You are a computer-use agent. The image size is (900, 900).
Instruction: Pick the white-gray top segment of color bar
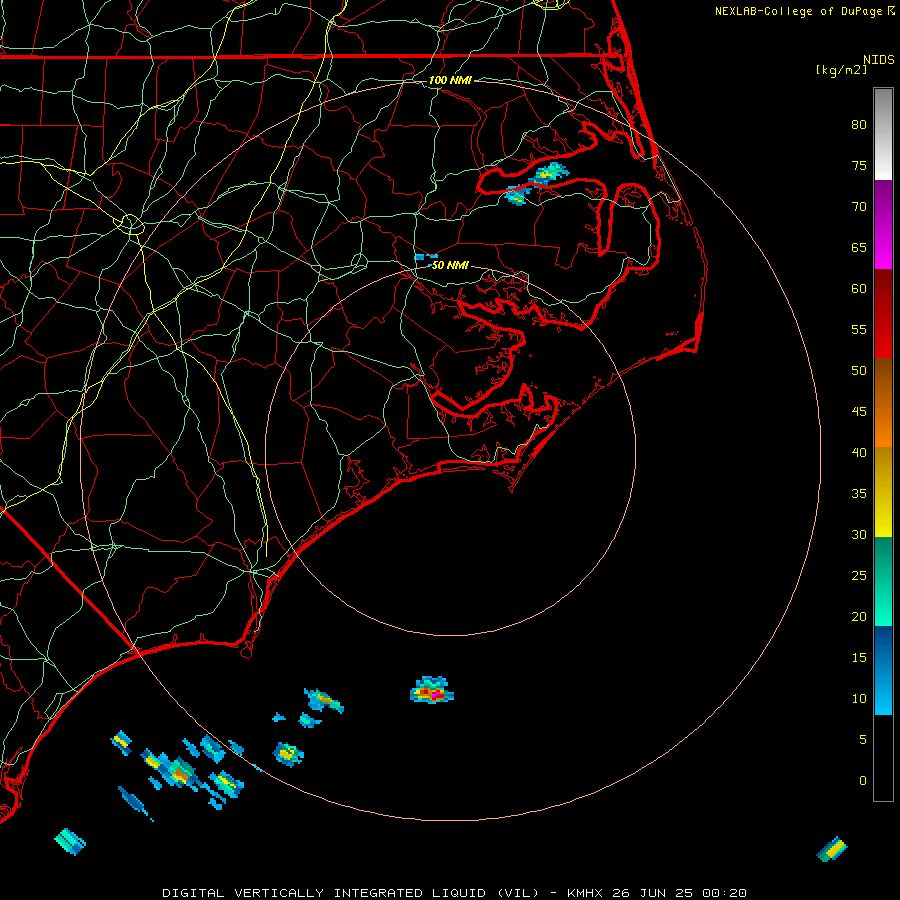(883, 134)
